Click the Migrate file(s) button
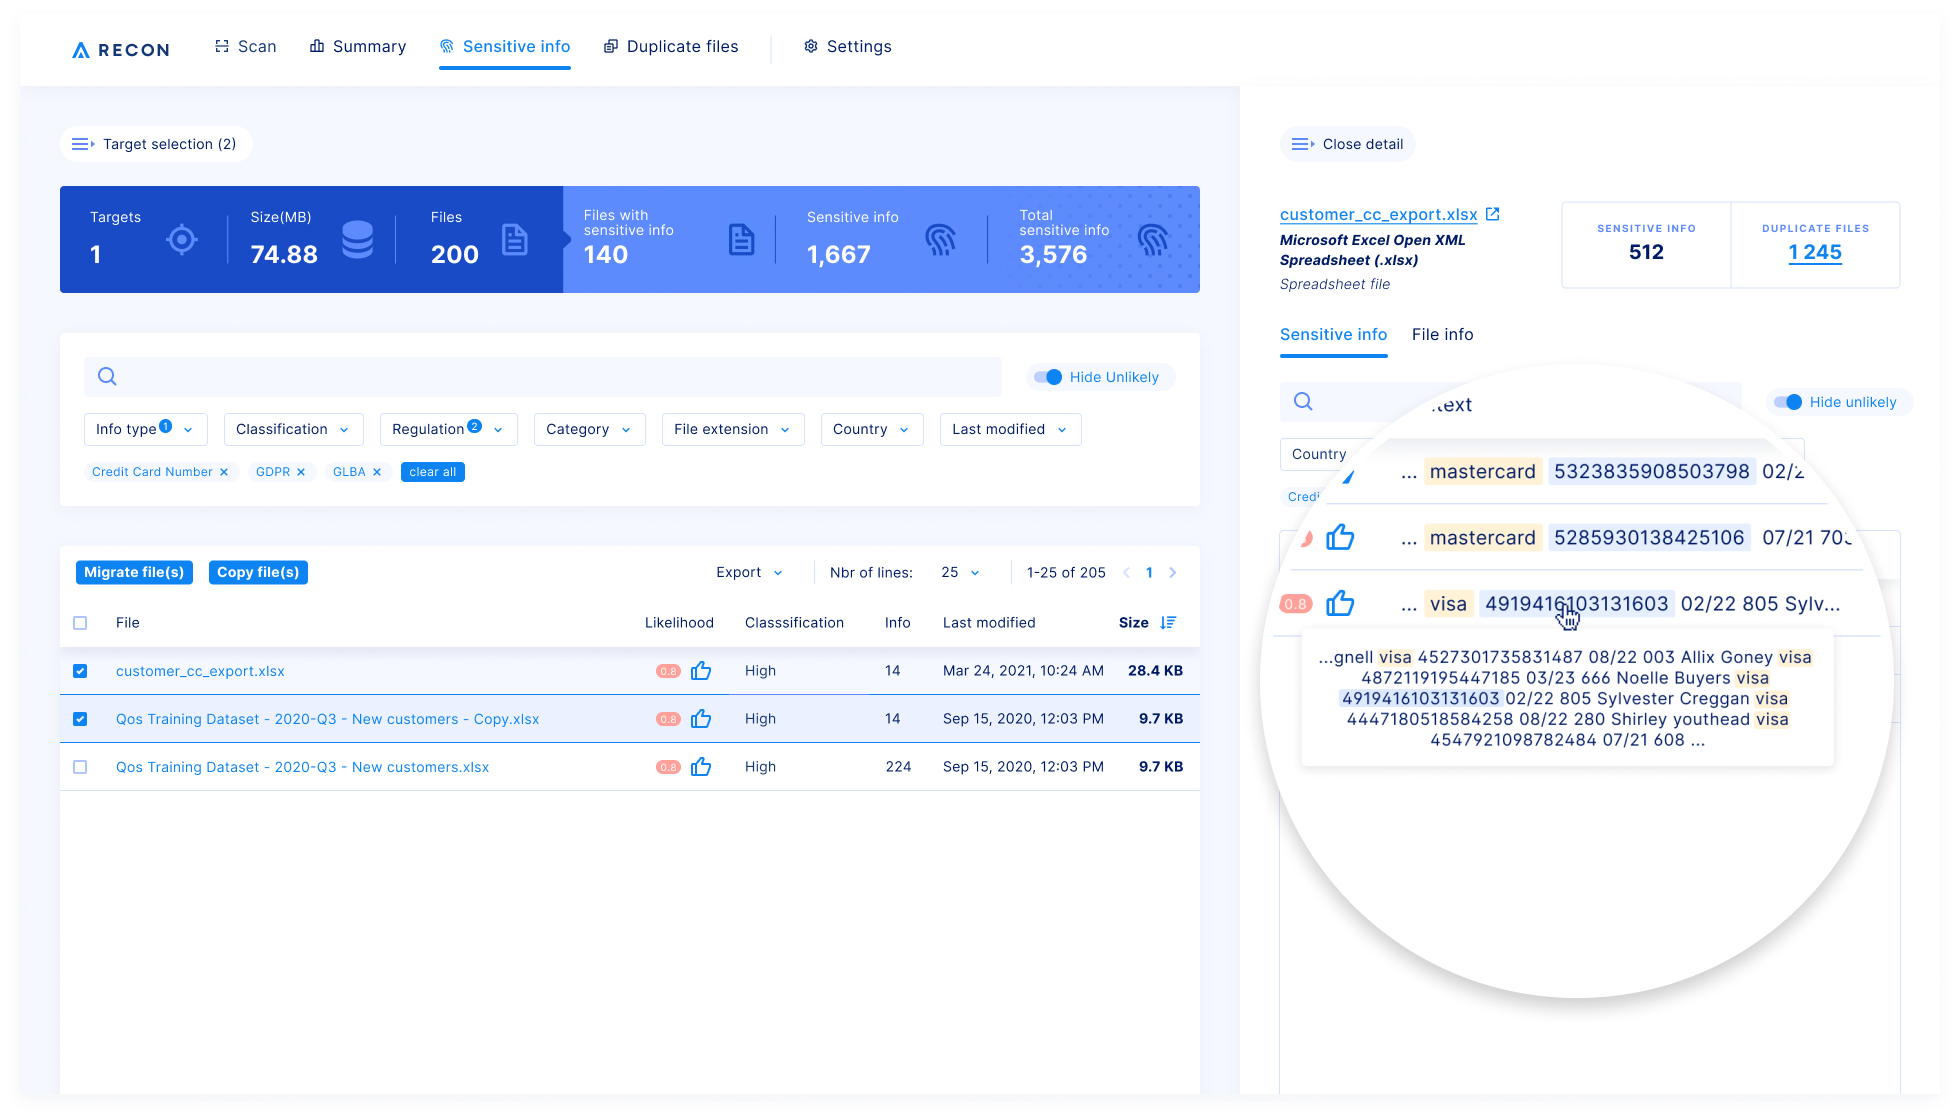 (134, 573)
